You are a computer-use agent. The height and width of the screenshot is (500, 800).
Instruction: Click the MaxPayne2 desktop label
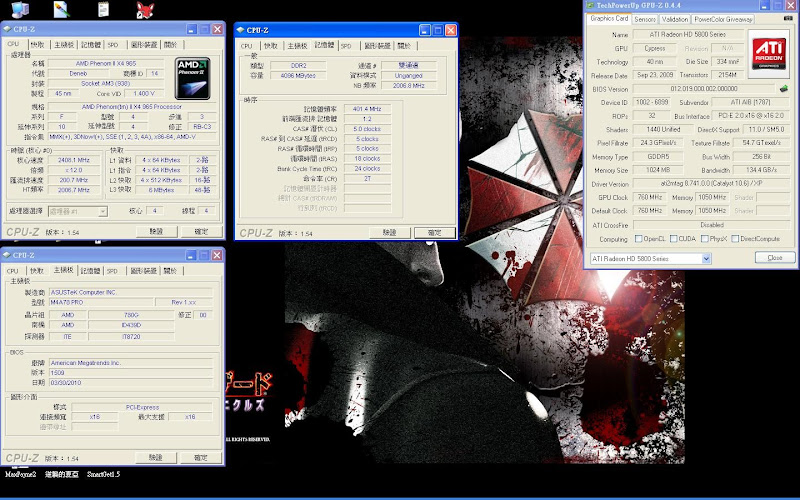(20, 474)
